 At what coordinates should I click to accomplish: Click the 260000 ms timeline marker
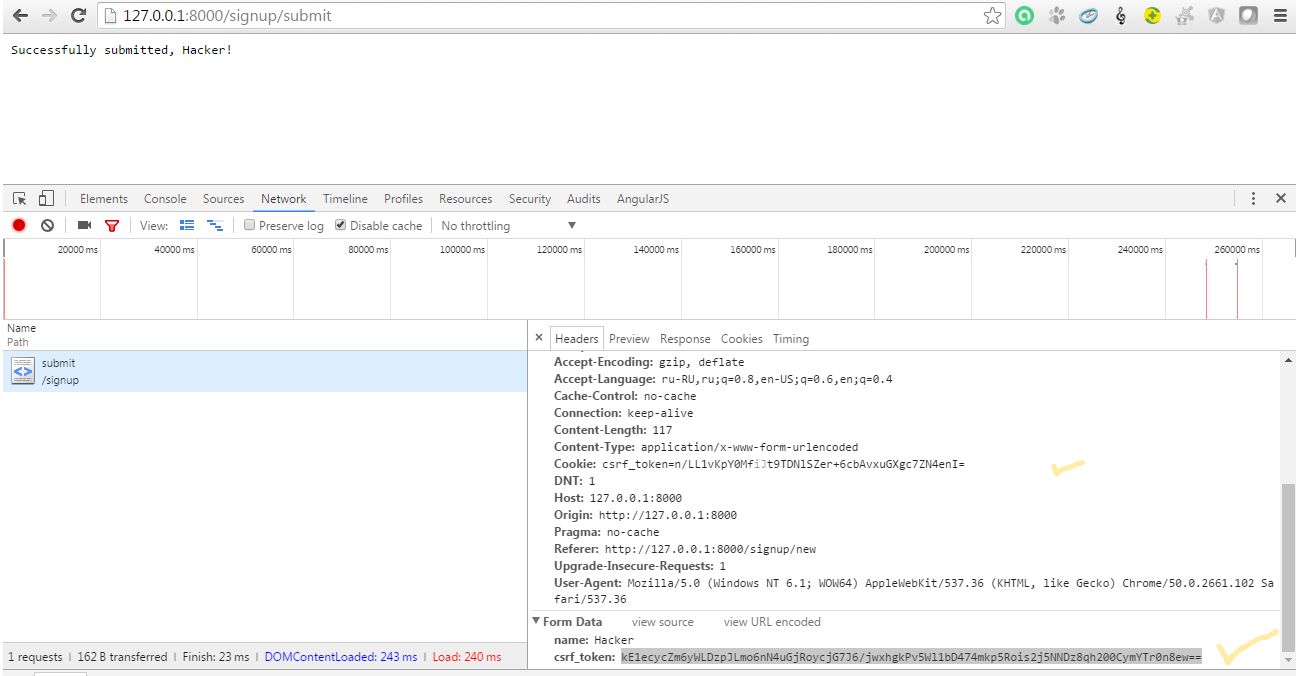pos(1236,249)
